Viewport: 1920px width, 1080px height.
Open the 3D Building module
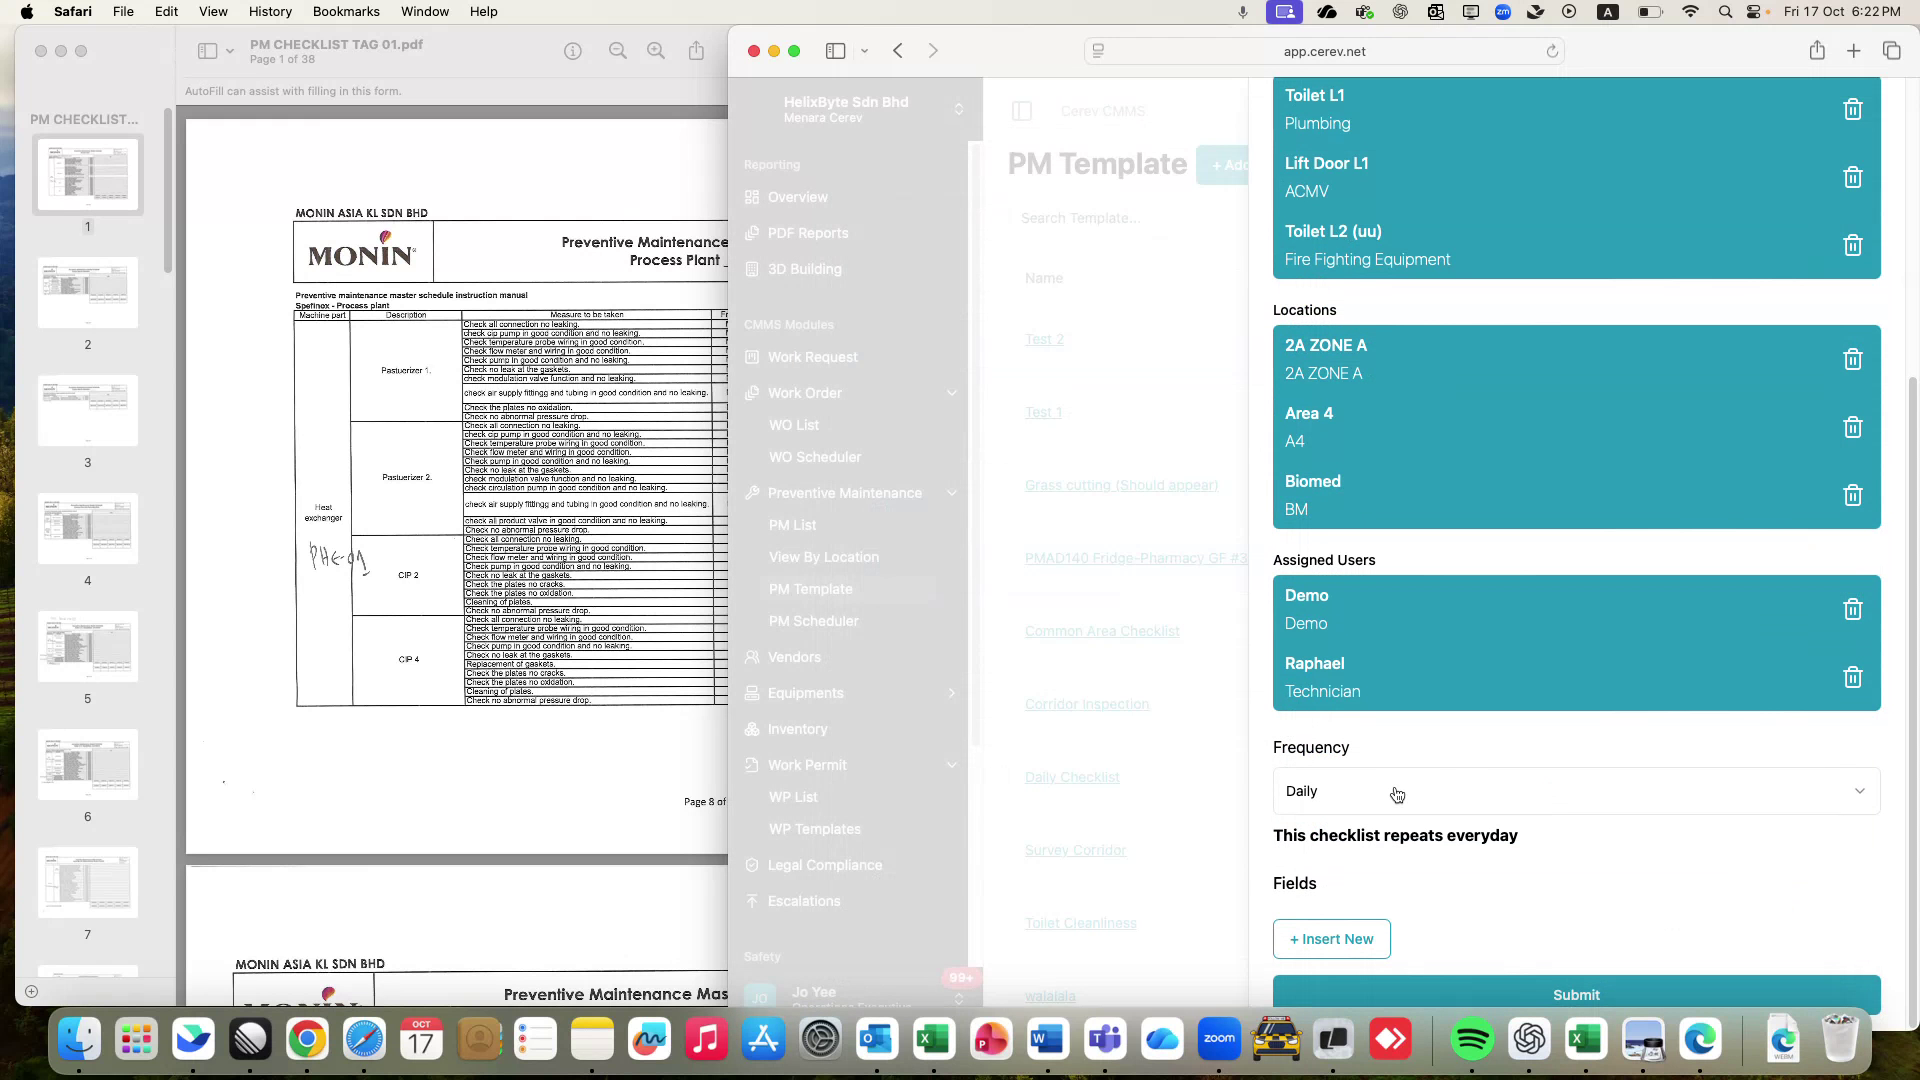(804, 269)
